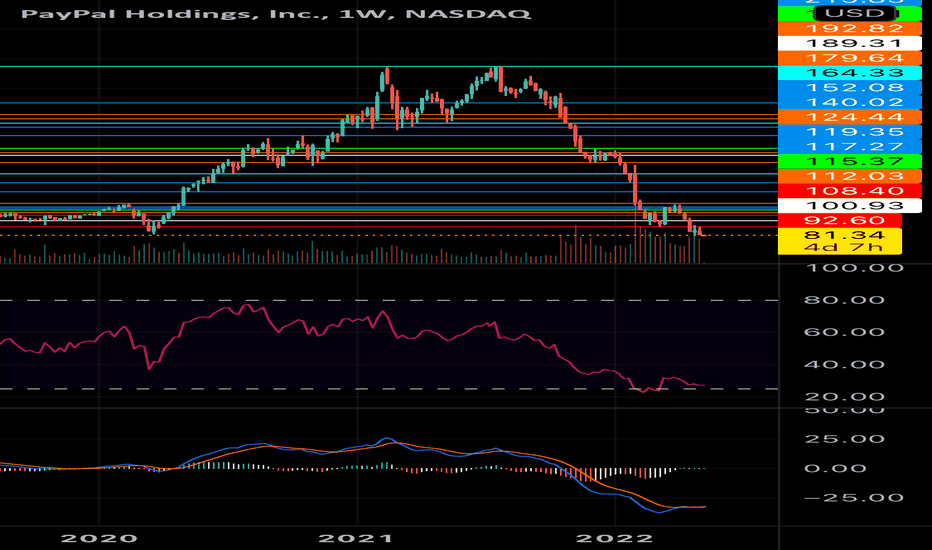Click the 2021 time axis label
Screen dimensions: 932x550
(x=355, y=539)
